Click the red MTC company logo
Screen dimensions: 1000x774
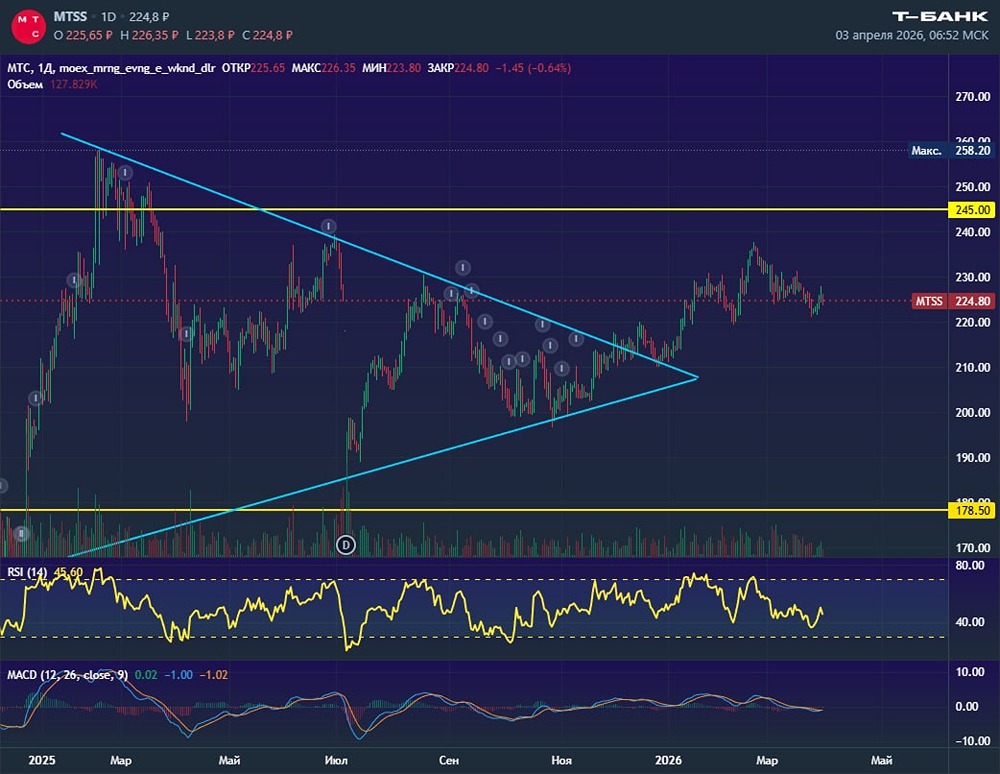(x=28, y=27)
